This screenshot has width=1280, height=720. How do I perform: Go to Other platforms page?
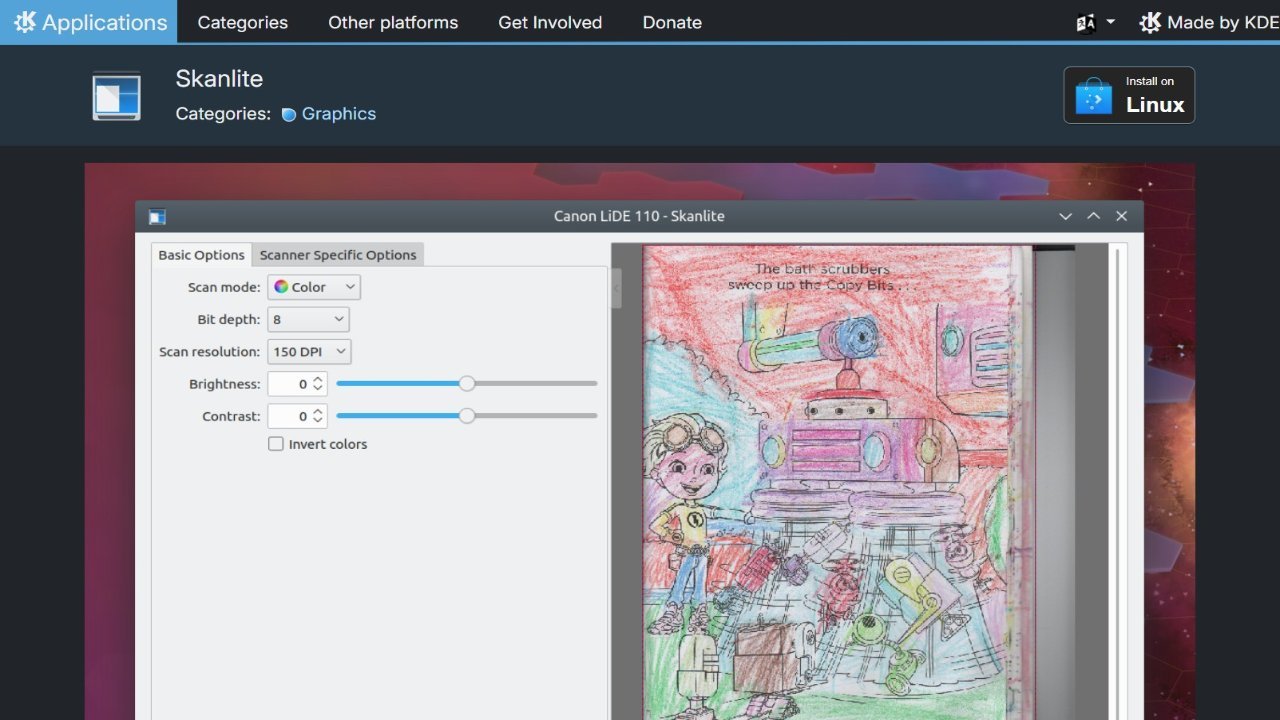tap(393, 22)
